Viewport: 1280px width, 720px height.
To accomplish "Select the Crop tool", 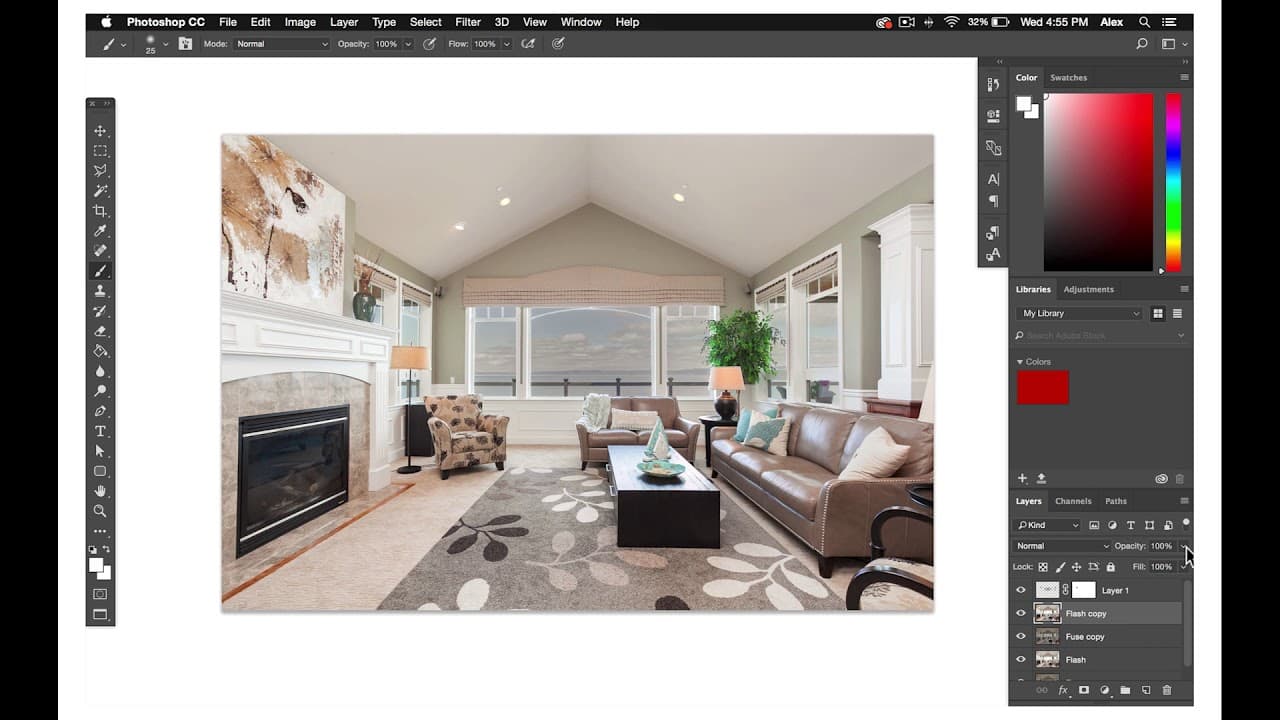I will (x=100, y=210).
